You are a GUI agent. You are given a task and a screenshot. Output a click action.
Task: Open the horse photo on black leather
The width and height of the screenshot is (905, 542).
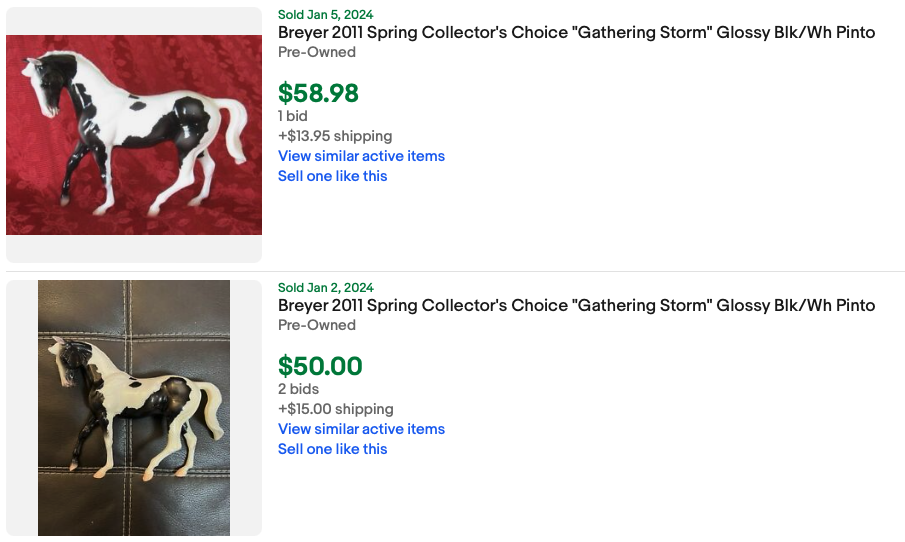click(134, 407)
